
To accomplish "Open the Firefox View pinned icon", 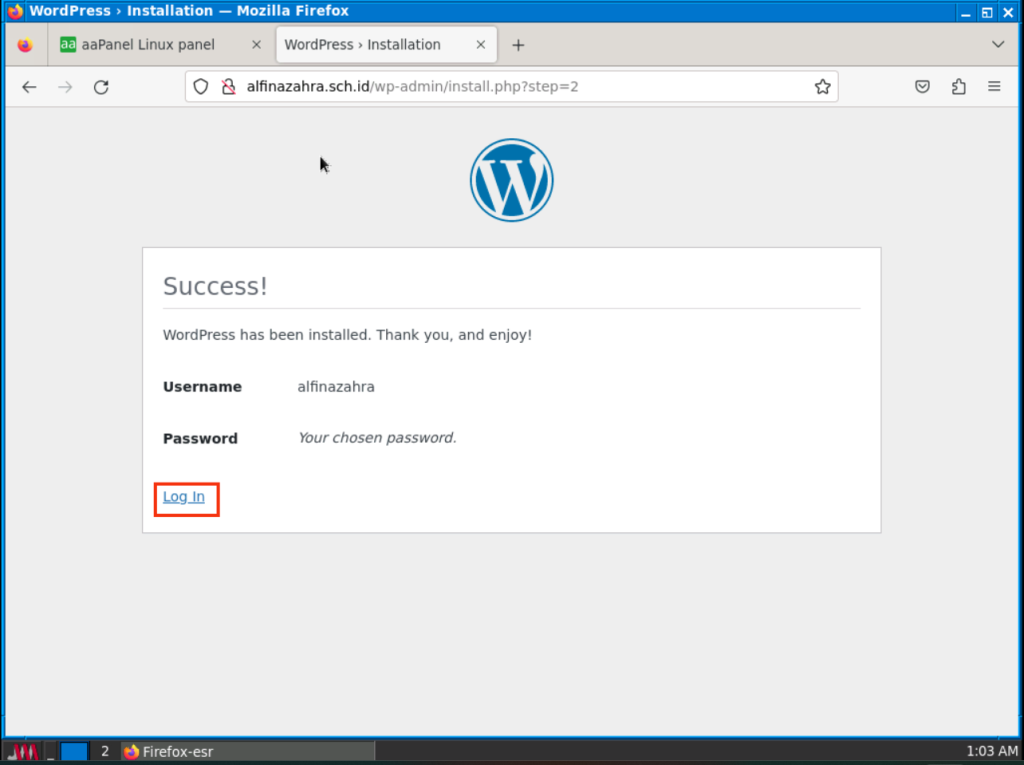I will tap(25, 45).
